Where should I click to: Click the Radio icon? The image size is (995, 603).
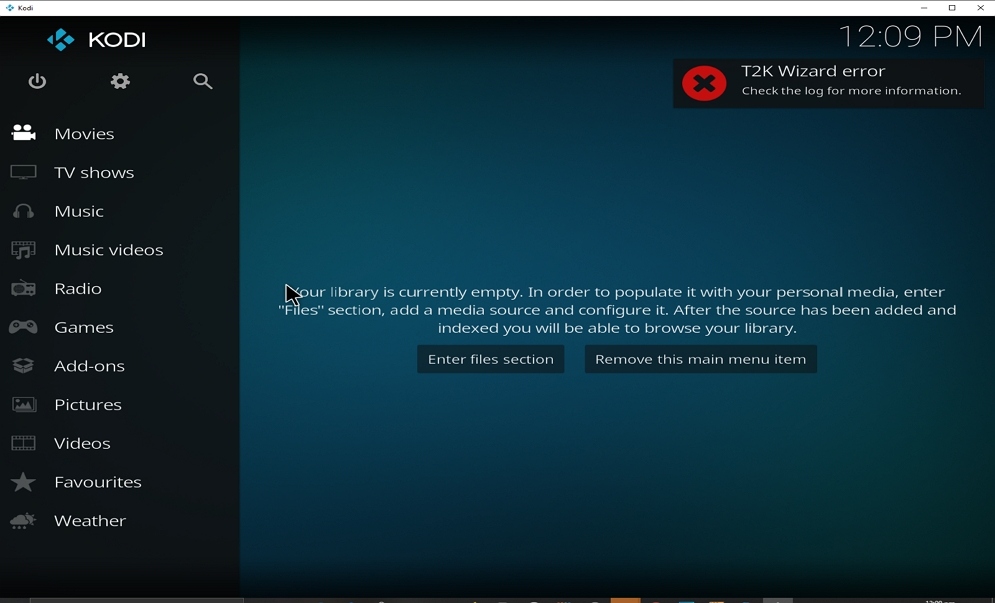pyautogui.click(x=23, y=289)
